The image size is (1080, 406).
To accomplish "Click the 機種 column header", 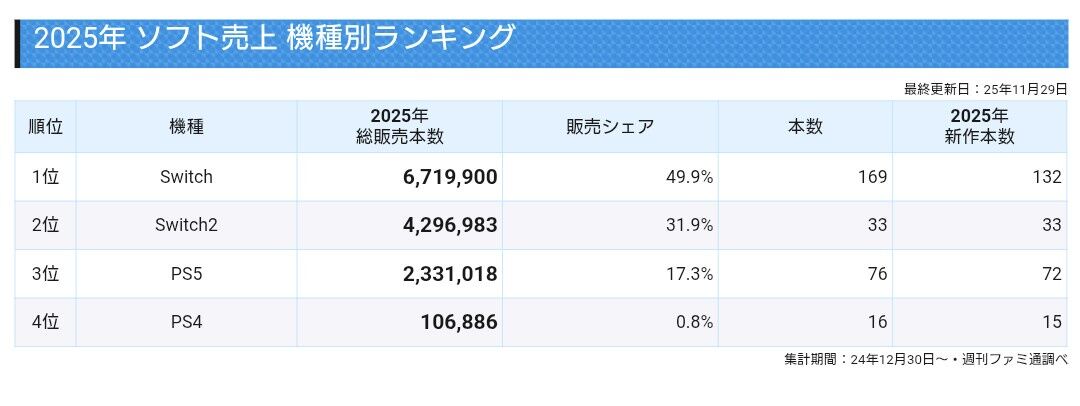I will [186, 127].
